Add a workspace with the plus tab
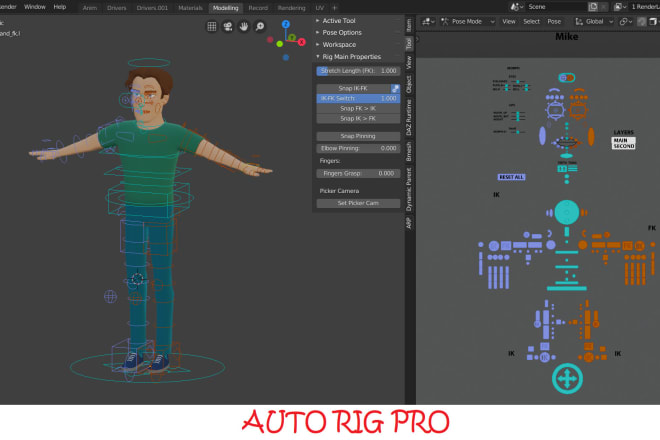The height and width of the screenshot is (440, 660). pos(335,8)
